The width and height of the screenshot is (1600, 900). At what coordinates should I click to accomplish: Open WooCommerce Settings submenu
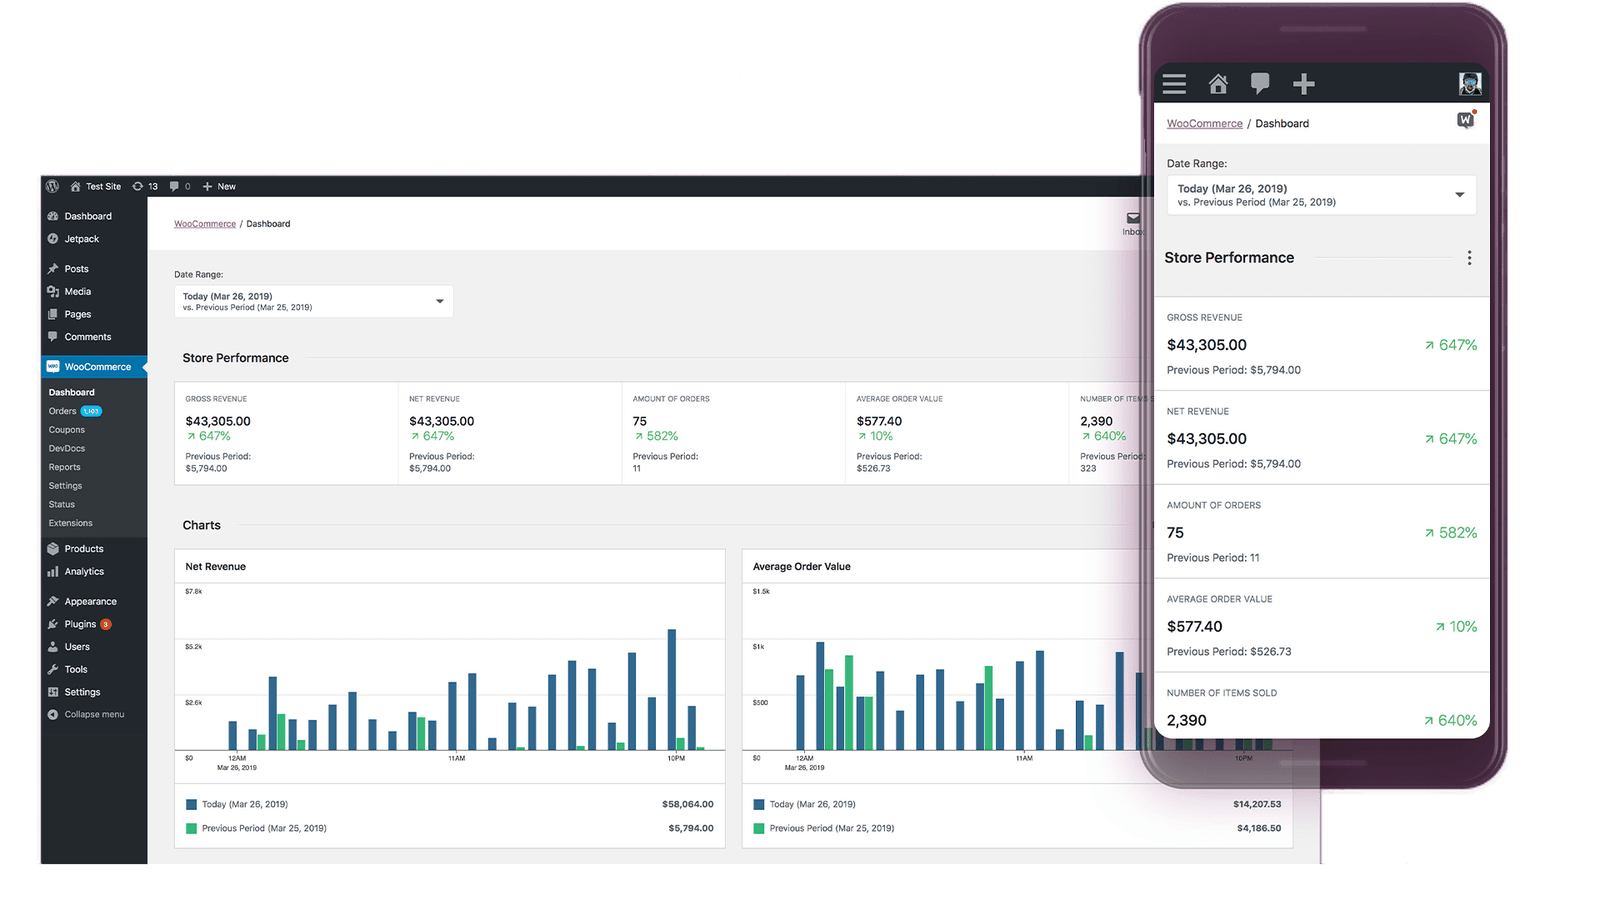[x=65, y=486]
